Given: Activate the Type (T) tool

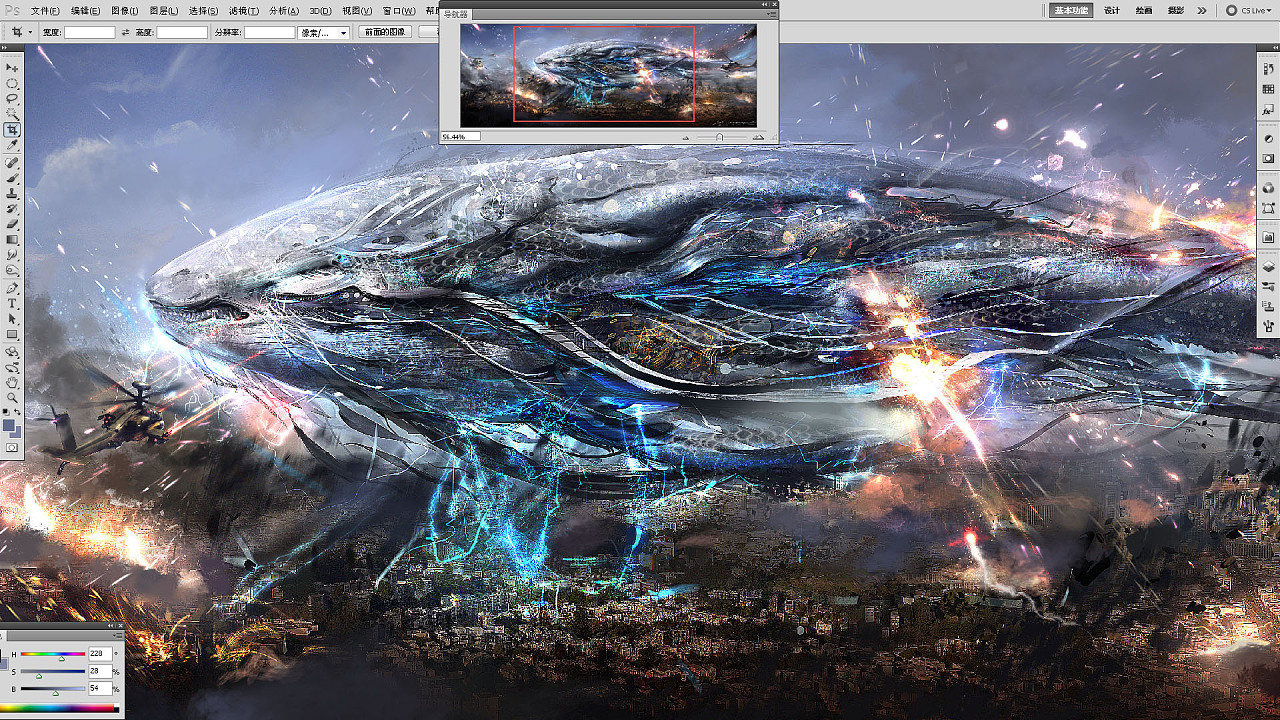Looking at the screenshot, I should [x=12, y=303].
